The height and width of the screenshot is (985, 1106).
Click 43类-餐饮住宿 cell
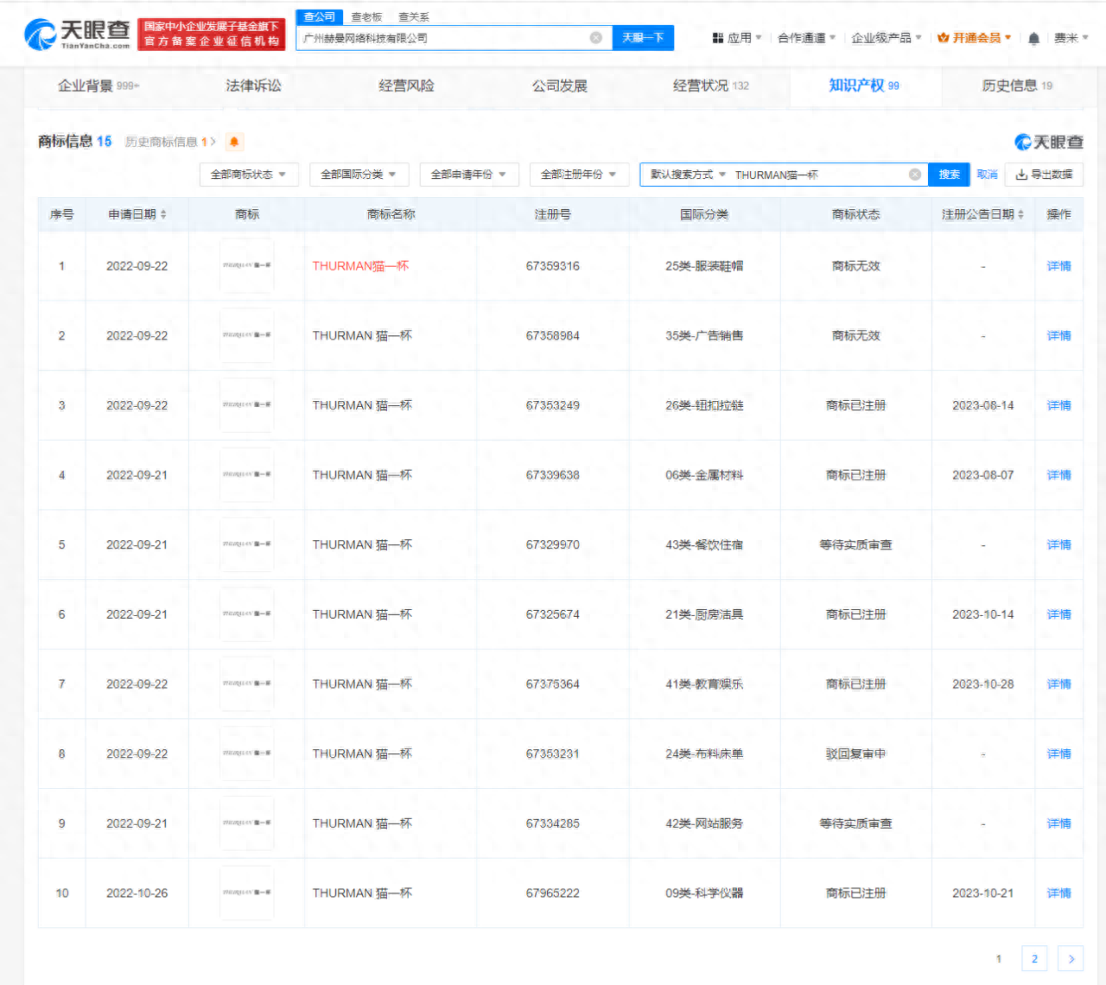click(704, 545)
